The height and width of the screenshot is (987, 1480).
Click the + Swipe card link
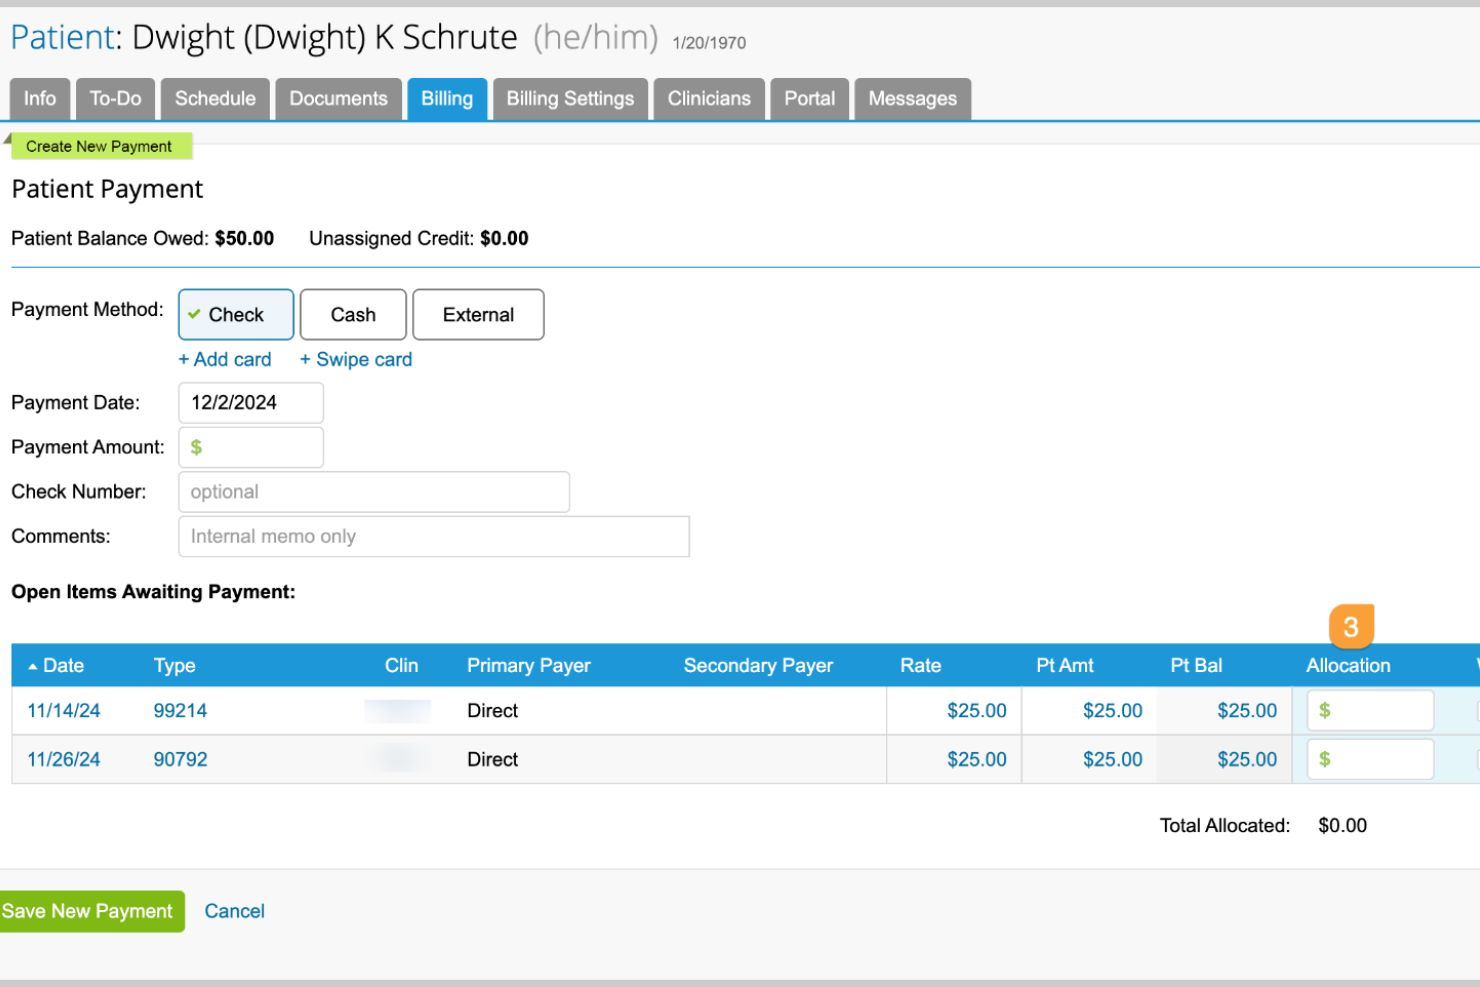click(356, 359)
